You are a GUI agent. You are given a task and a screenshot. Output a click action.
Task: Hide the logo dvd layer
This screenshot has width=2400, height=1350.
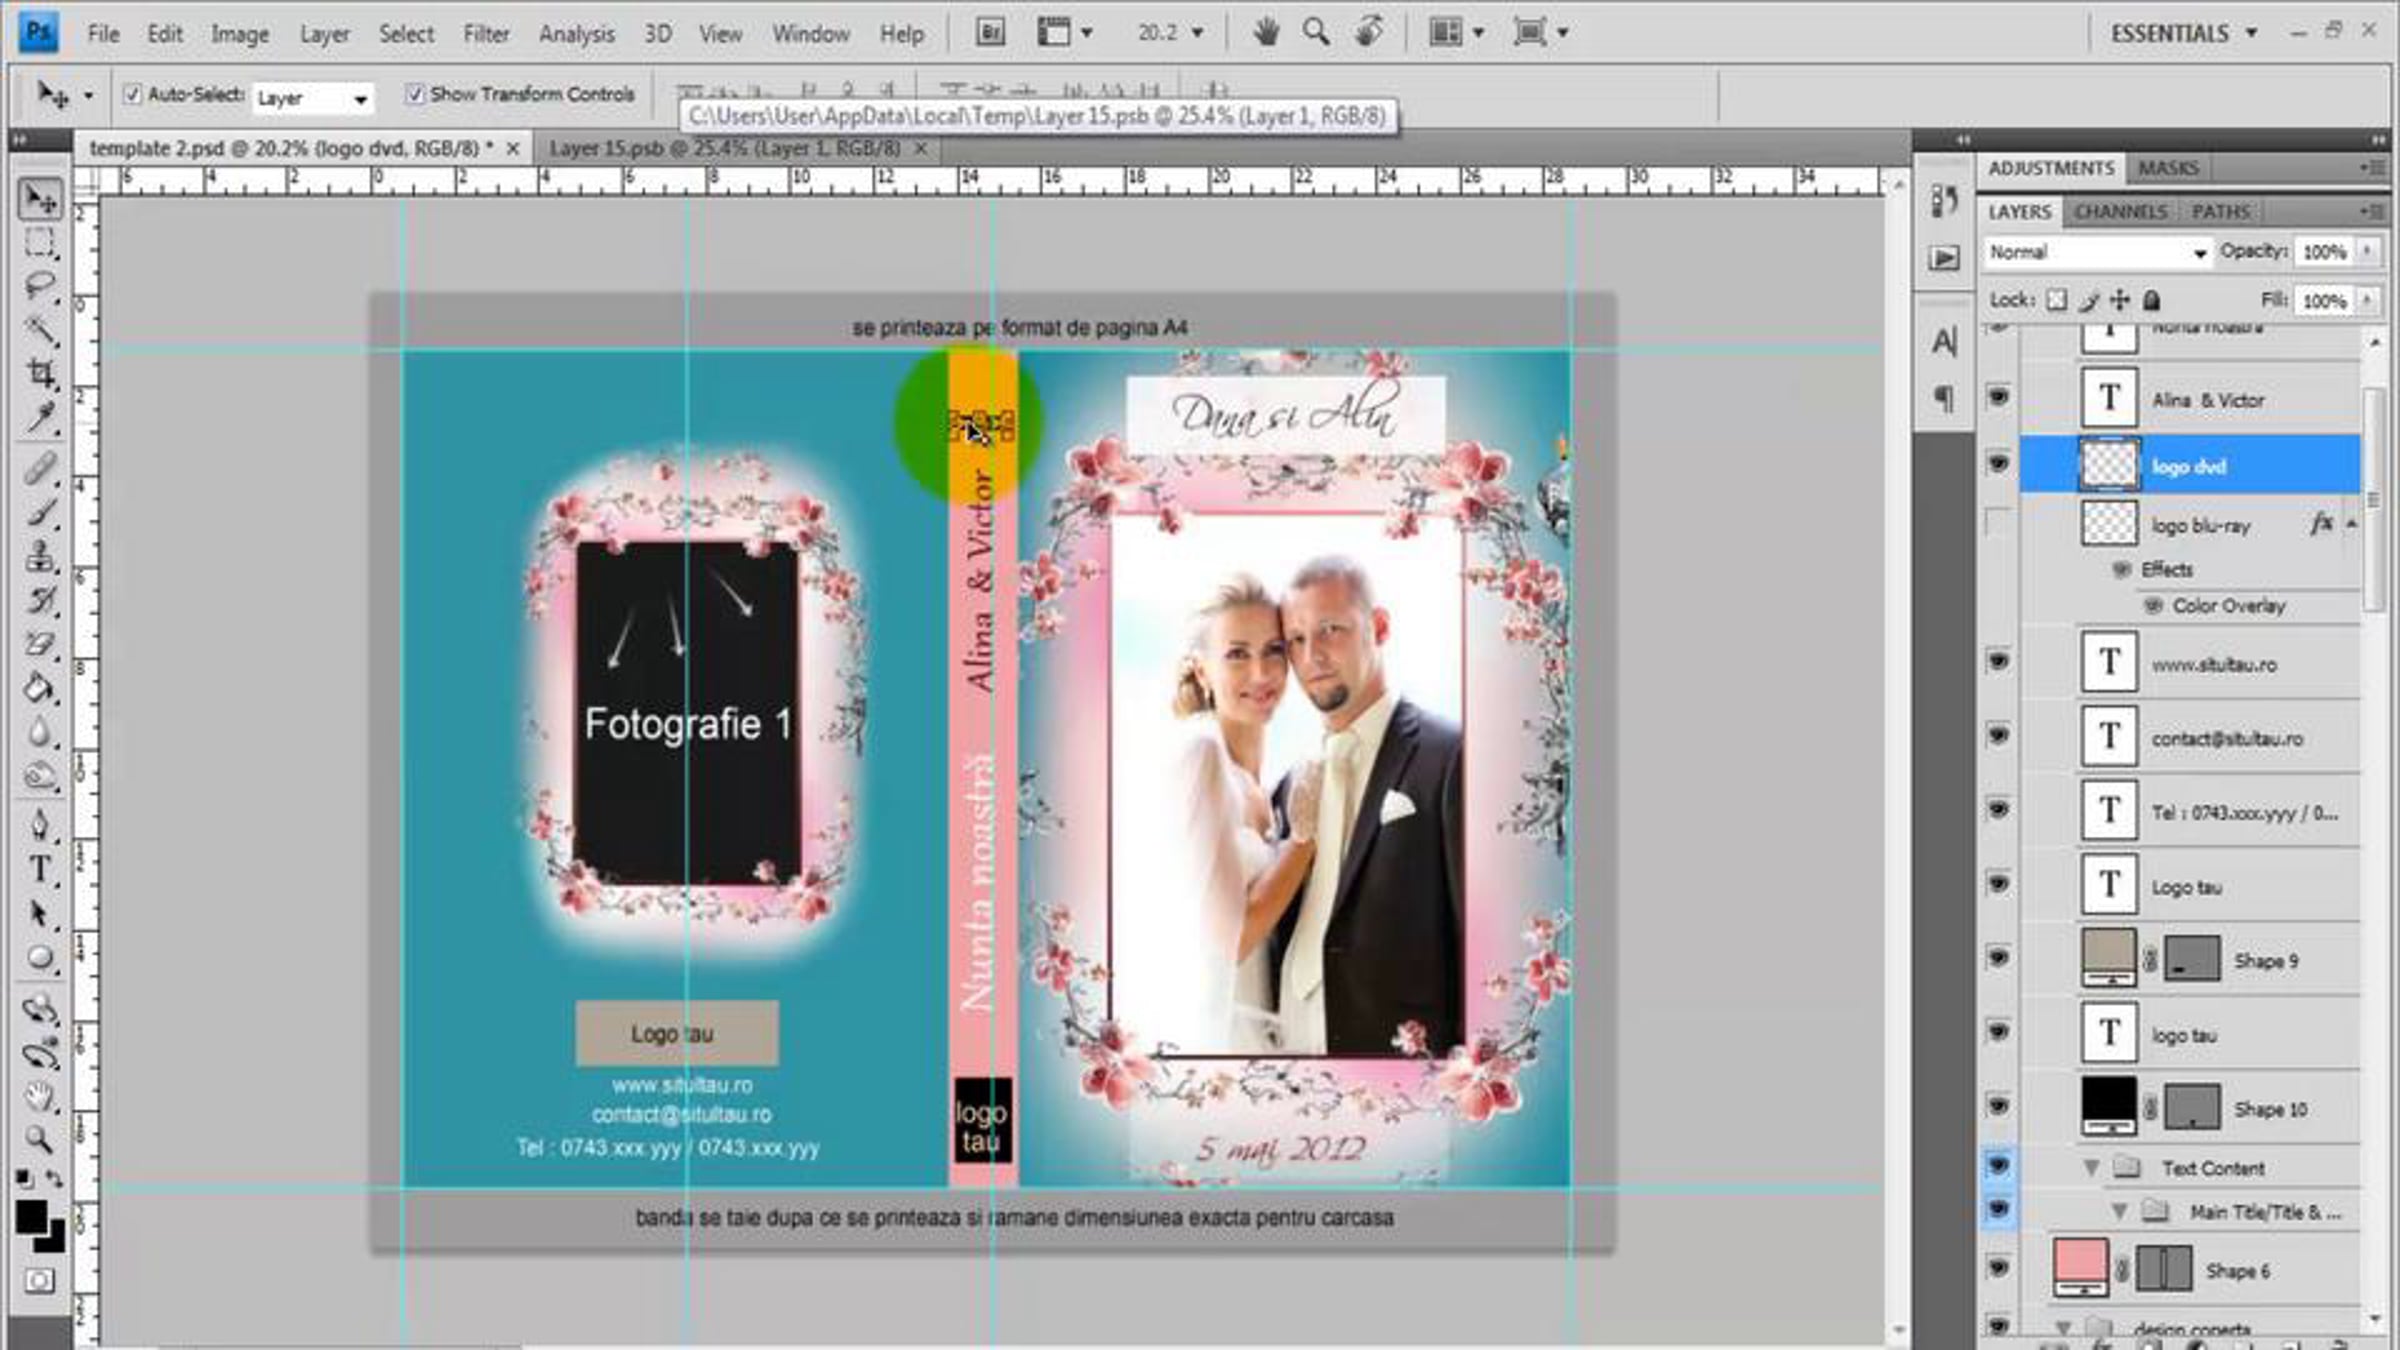[x=1998, y=465]
